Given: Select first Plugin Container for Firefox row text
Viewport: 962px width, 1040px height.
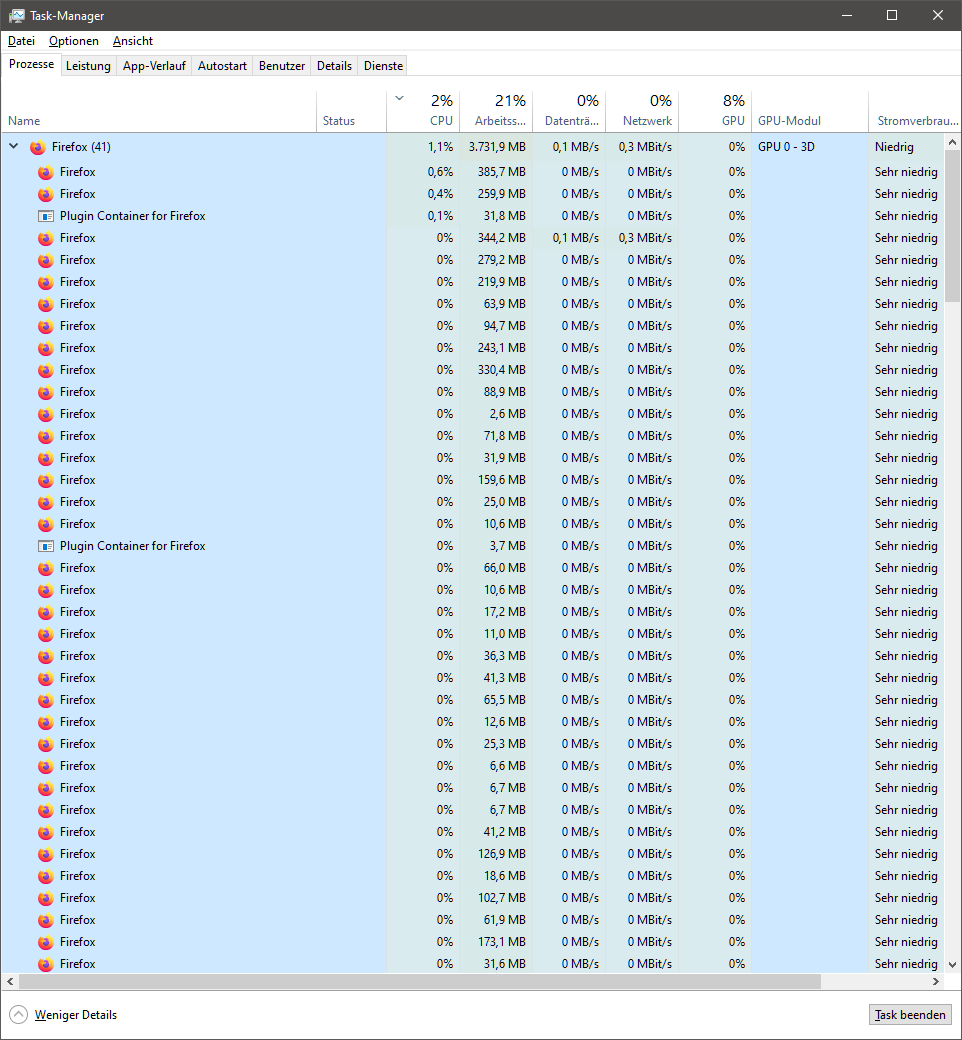Looking at the screenshot, I should [132, 216].
